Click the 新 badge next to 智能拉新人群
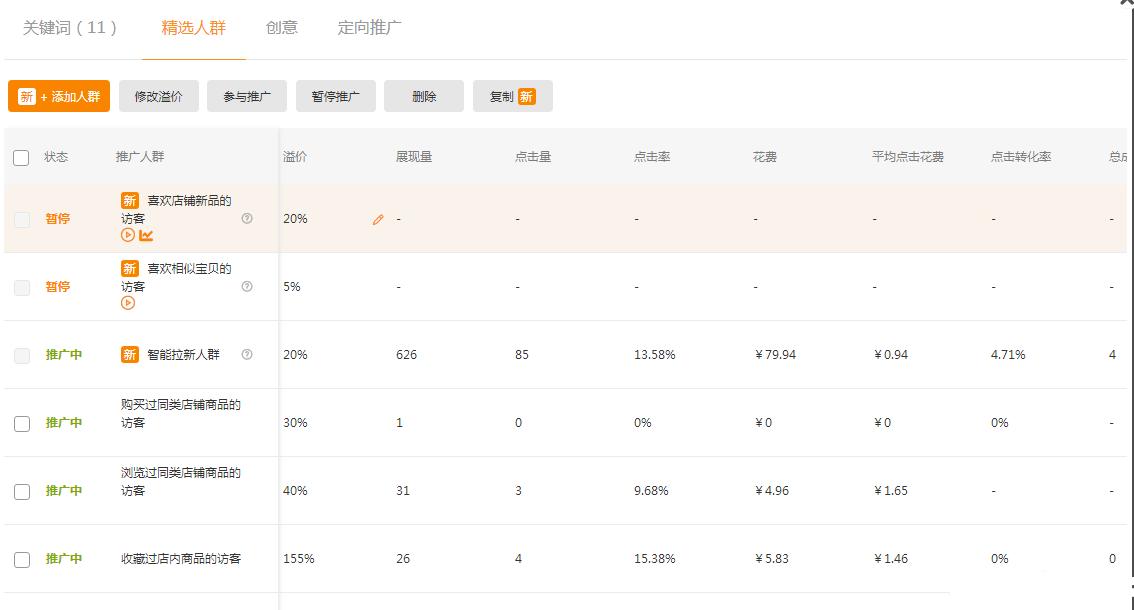Image resolution: width=1134 pixels, height=610 pixels. tap(128, 354)
